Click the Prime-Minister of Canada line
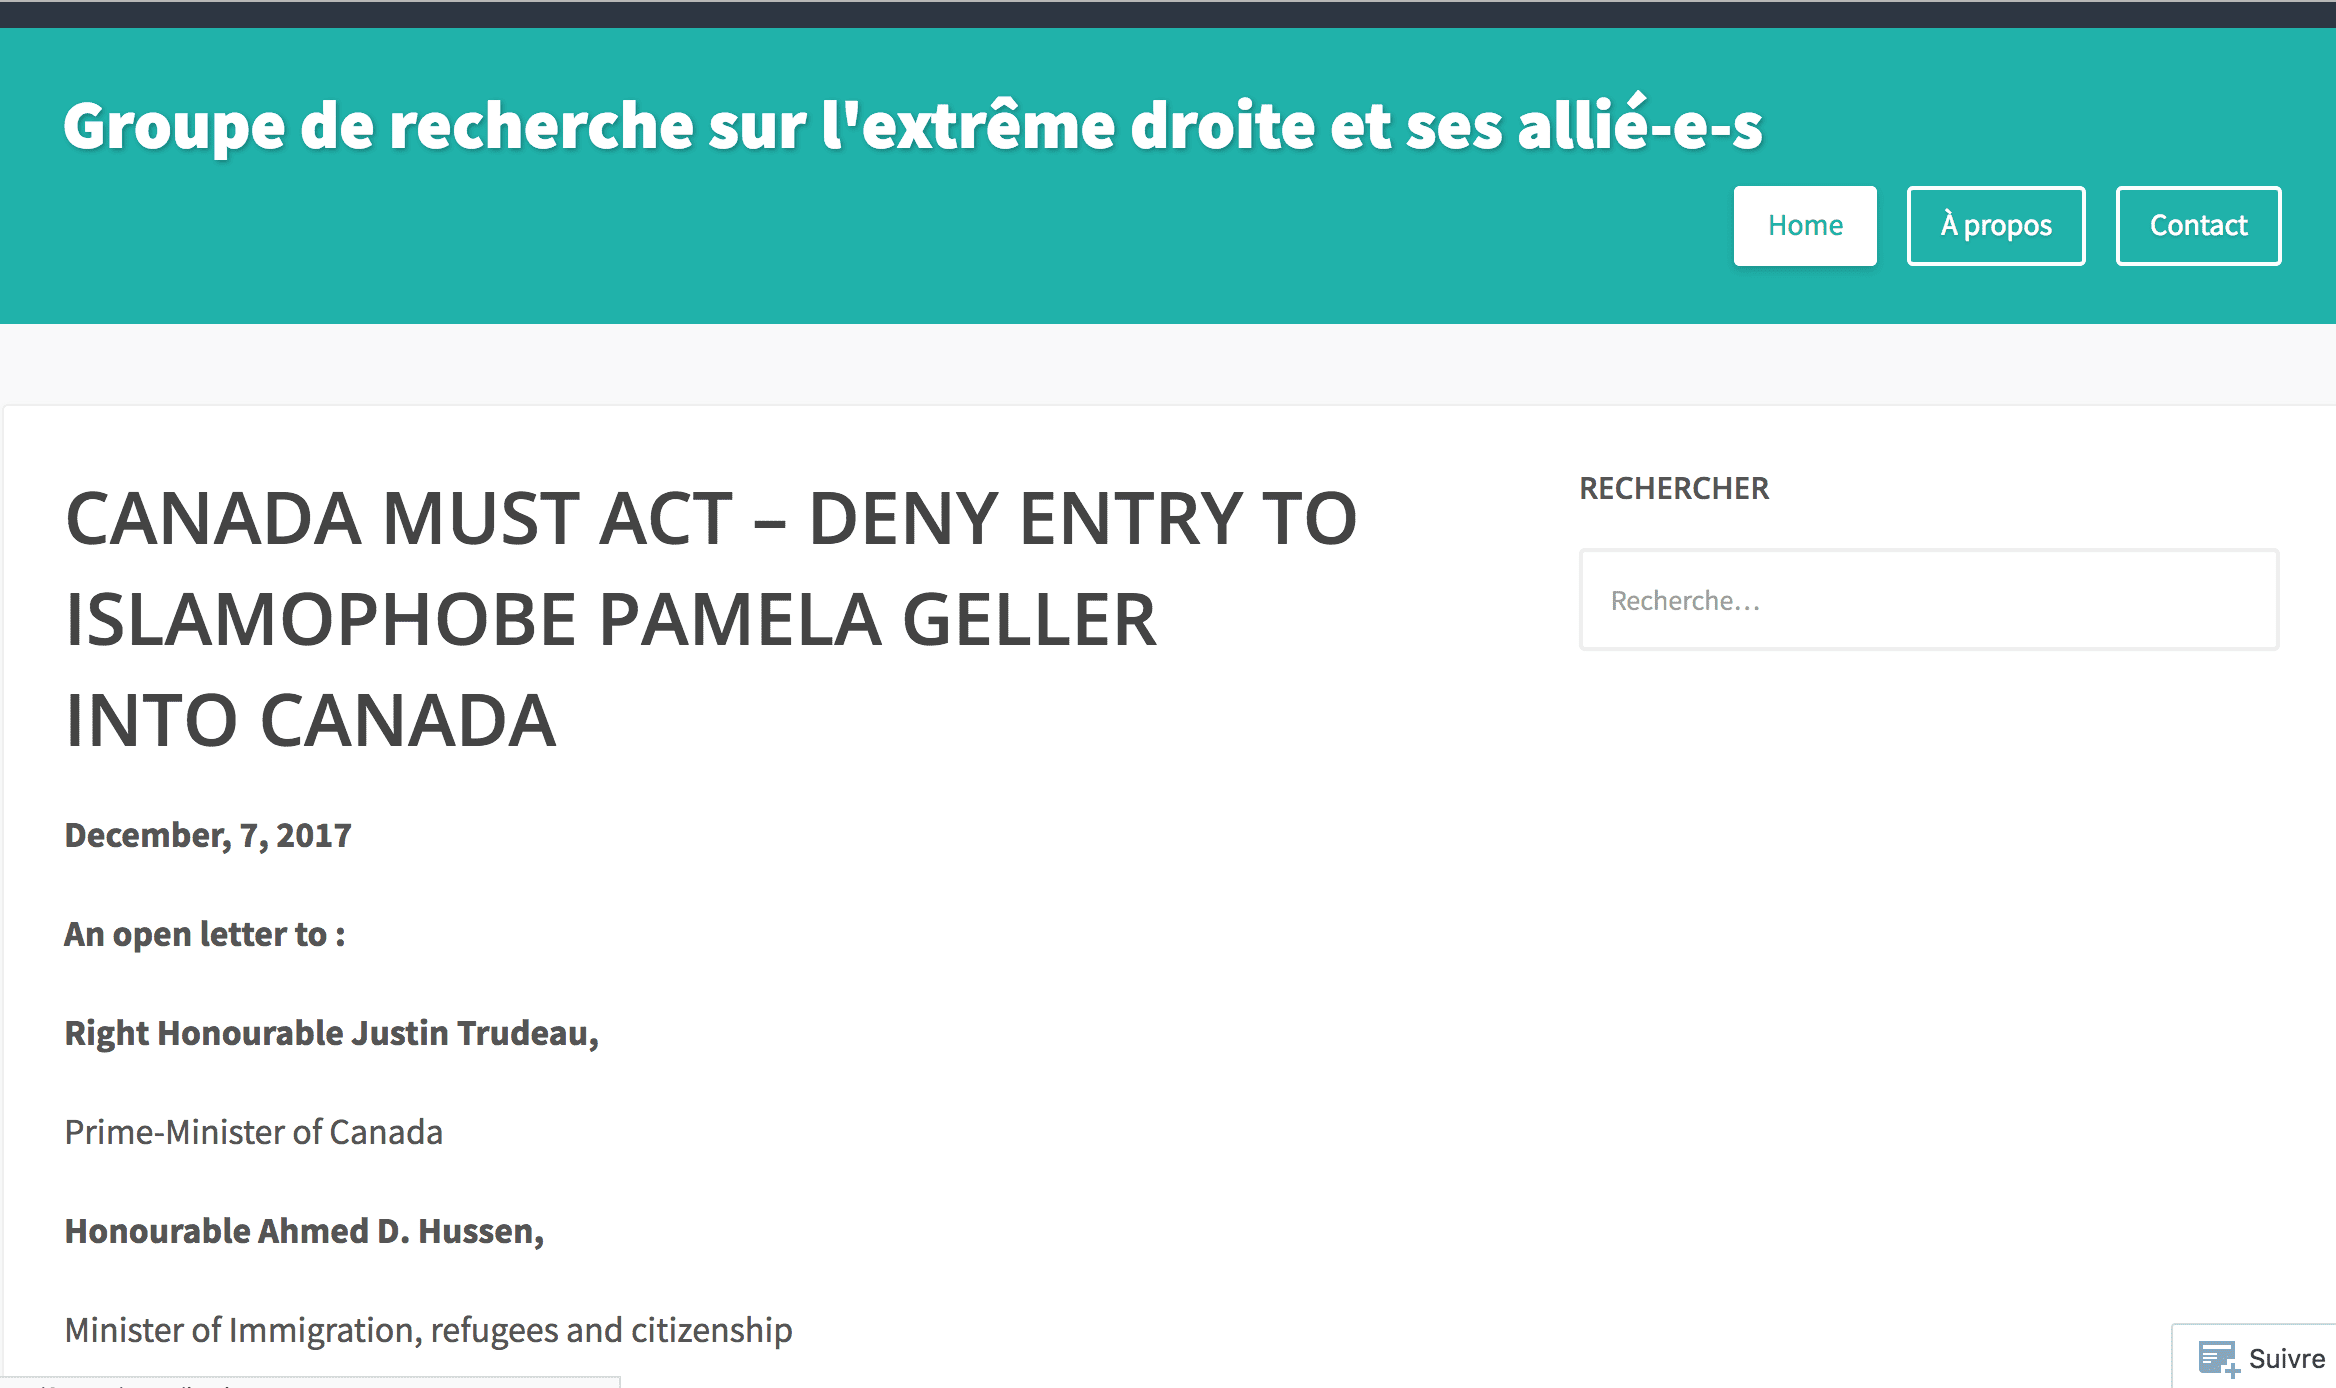 (253, 1132)
